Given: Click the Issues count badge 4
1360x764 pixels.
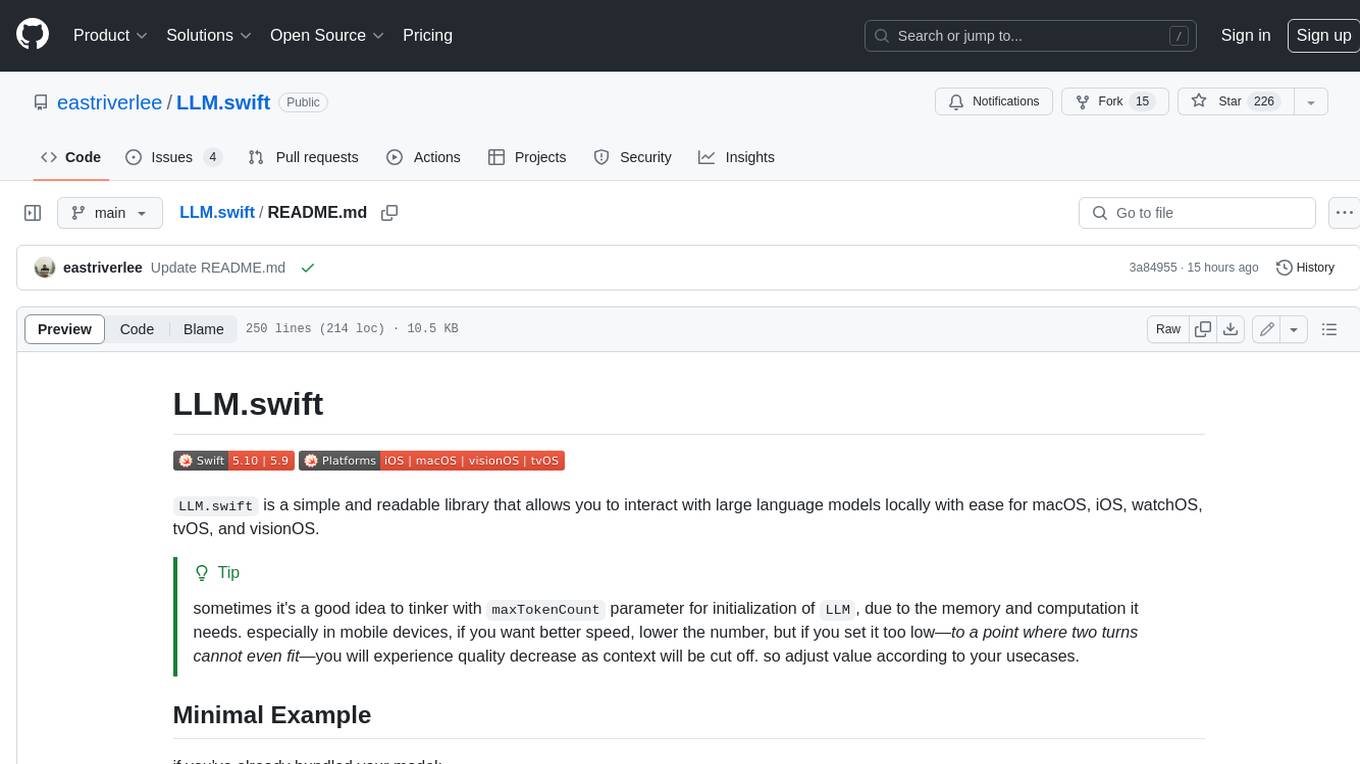Looking at the screenshot, I should [212, 157].
